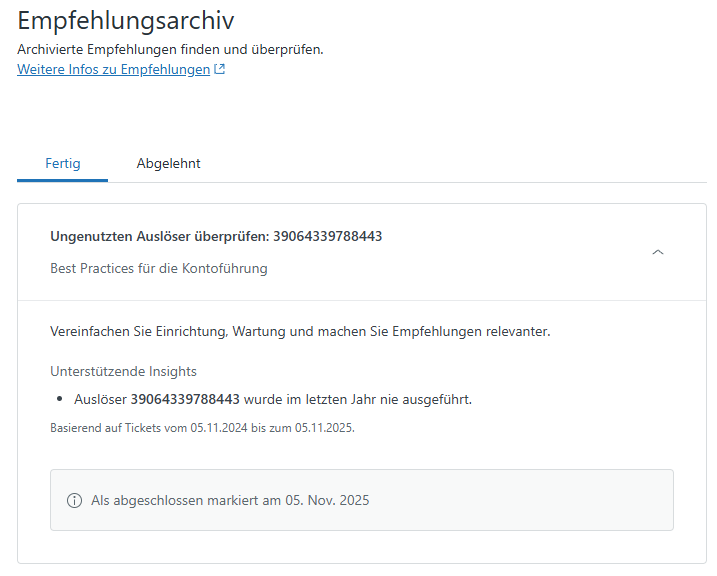This screenshot has height=576, width=717.
Task: Switch to the Abgelehnt tab
Action: coord(168,163)
